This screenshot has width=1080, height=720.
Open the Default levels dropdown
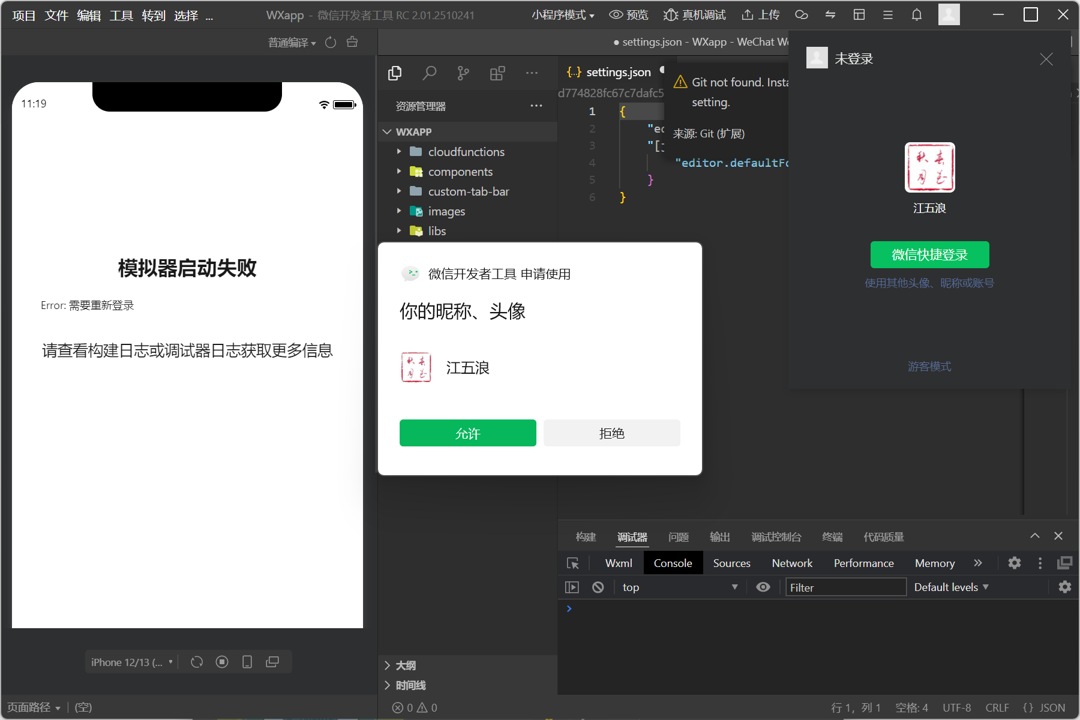(x=951, y=588)
